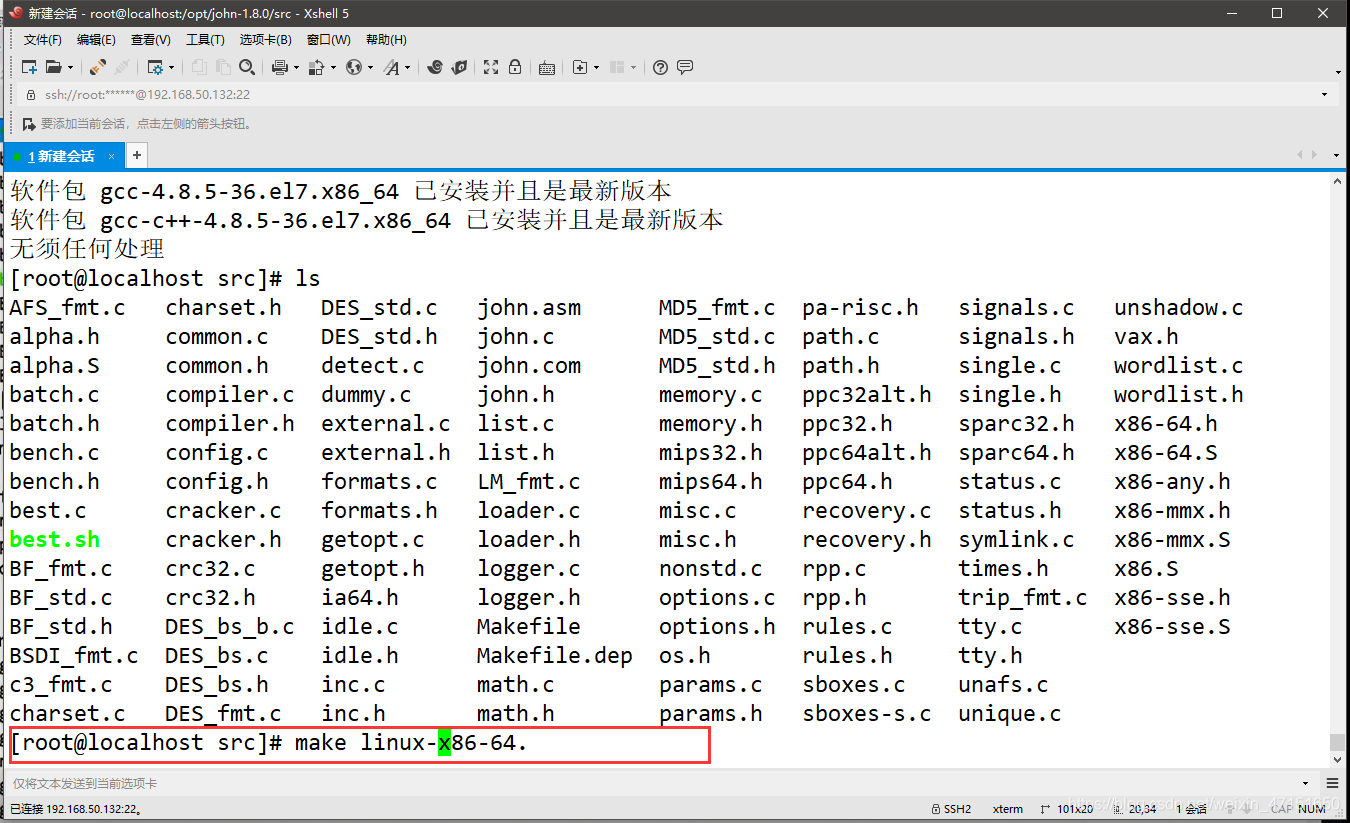
Task: Click the terminal scroll-up arrow
Action: pos(1337,183)
